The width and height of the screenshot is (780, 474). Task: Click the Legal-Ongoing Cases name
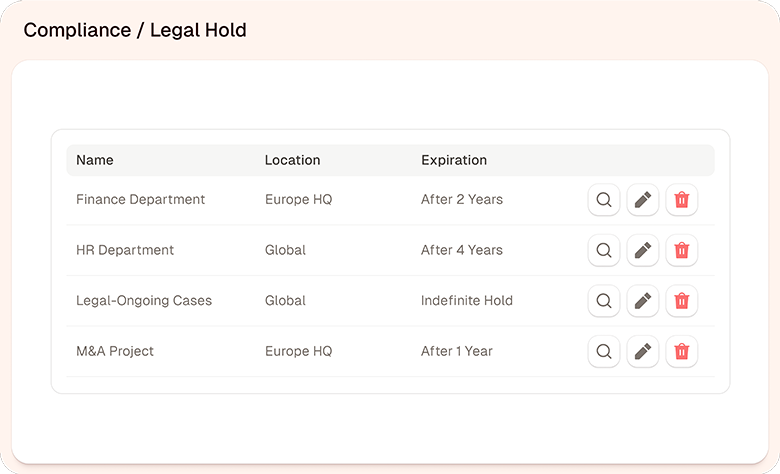click(144, 301)
